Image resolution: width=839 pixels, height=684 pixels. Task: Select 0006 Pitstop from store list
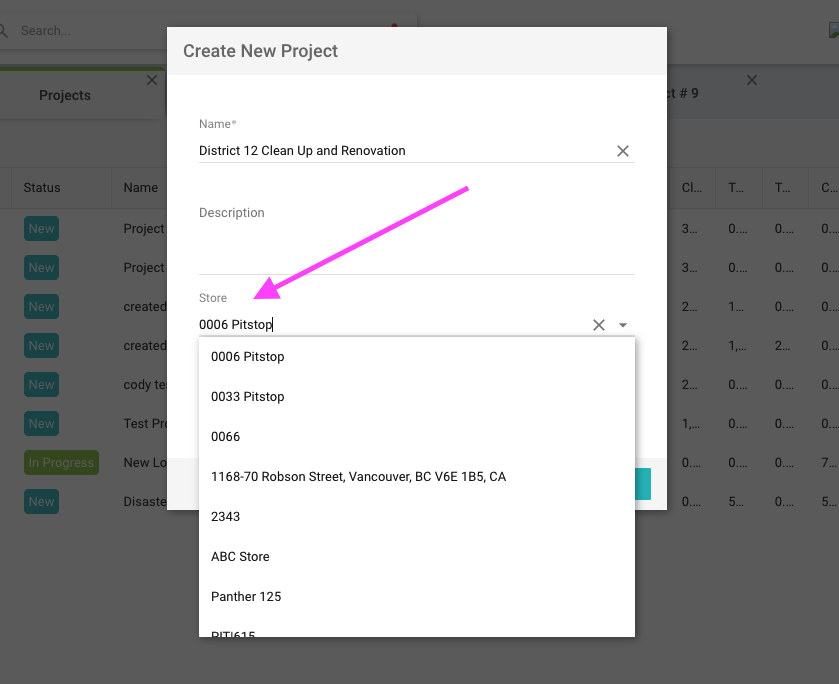click(x=248, y=357)
